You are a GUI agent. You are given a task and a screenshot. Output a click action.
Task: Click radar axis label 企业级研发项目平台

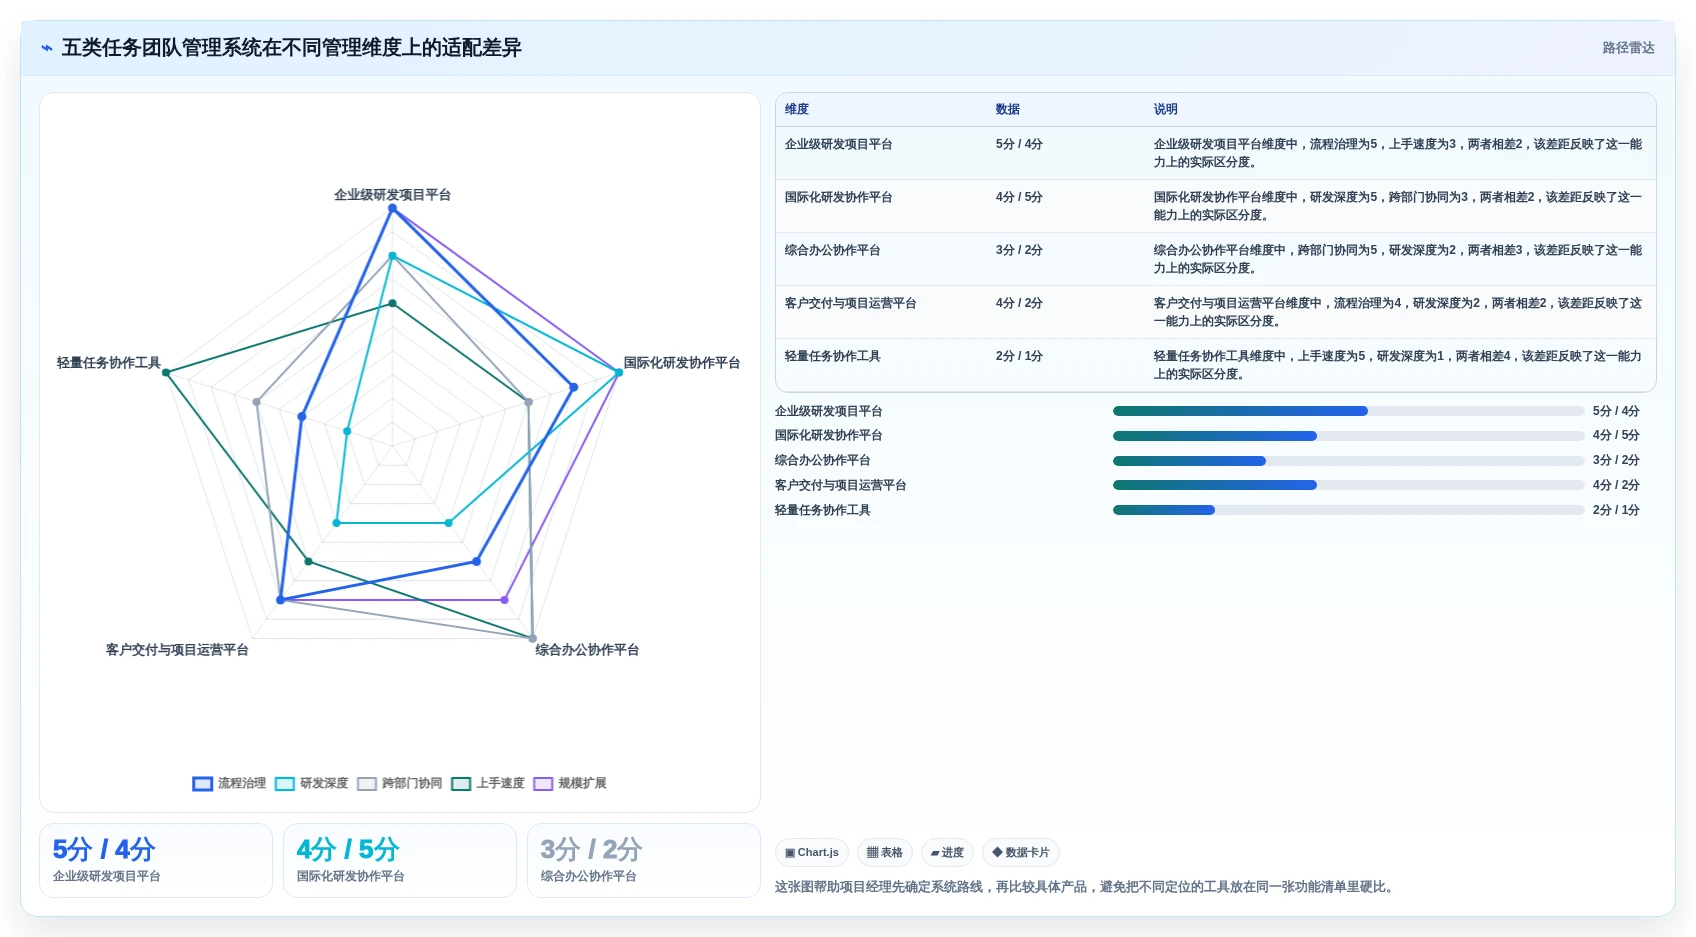coord(392,195)
